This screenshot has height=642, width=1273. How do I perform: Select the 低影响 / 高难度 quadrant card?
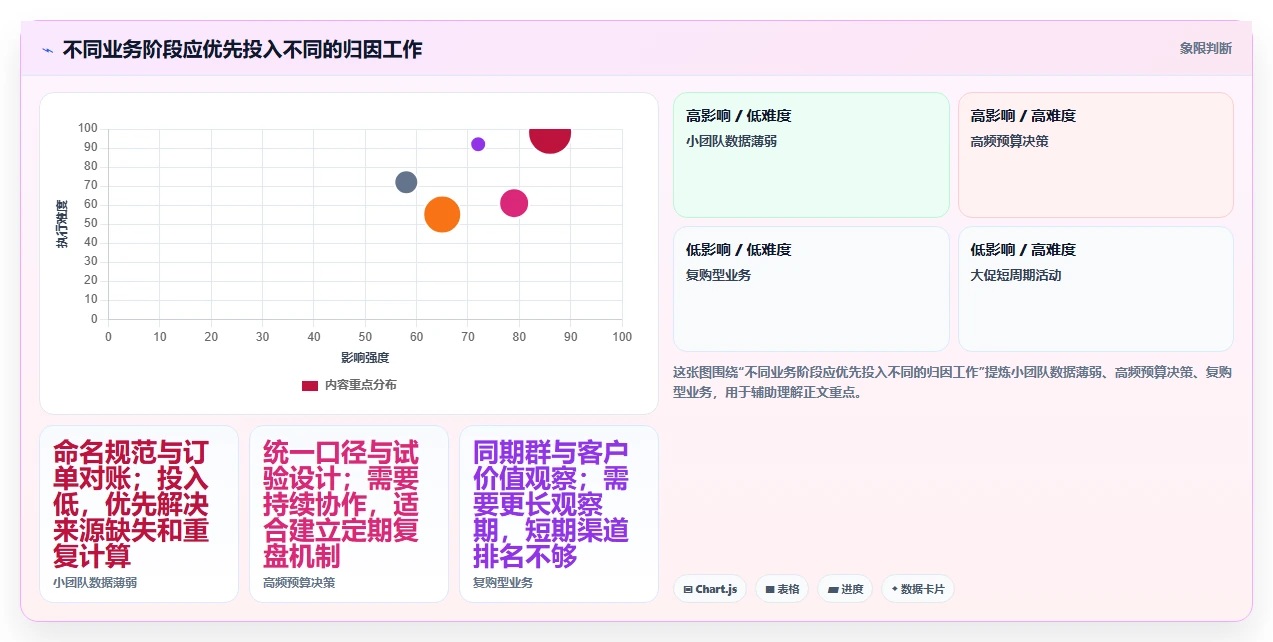(x=1096, y=289)
